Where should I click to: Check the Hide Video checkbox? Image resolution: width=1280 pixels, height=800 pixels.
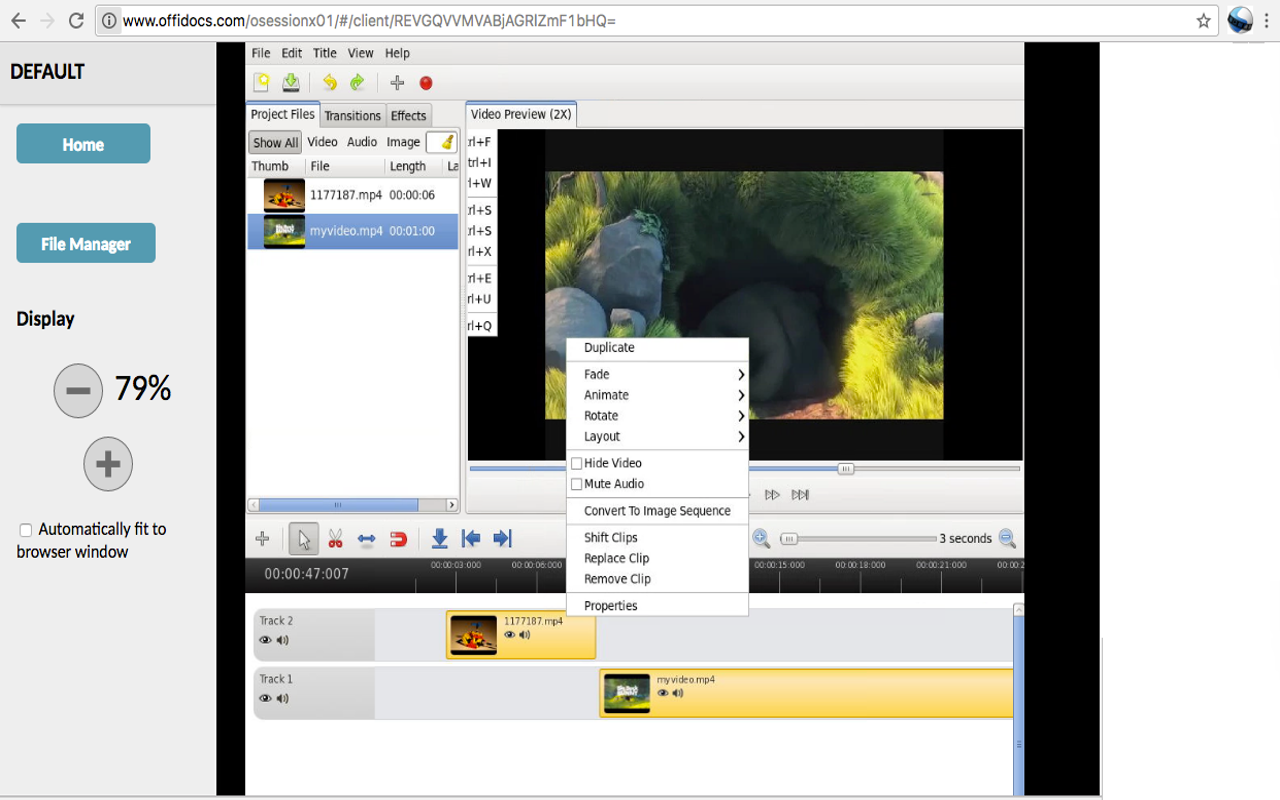point(577,463)
